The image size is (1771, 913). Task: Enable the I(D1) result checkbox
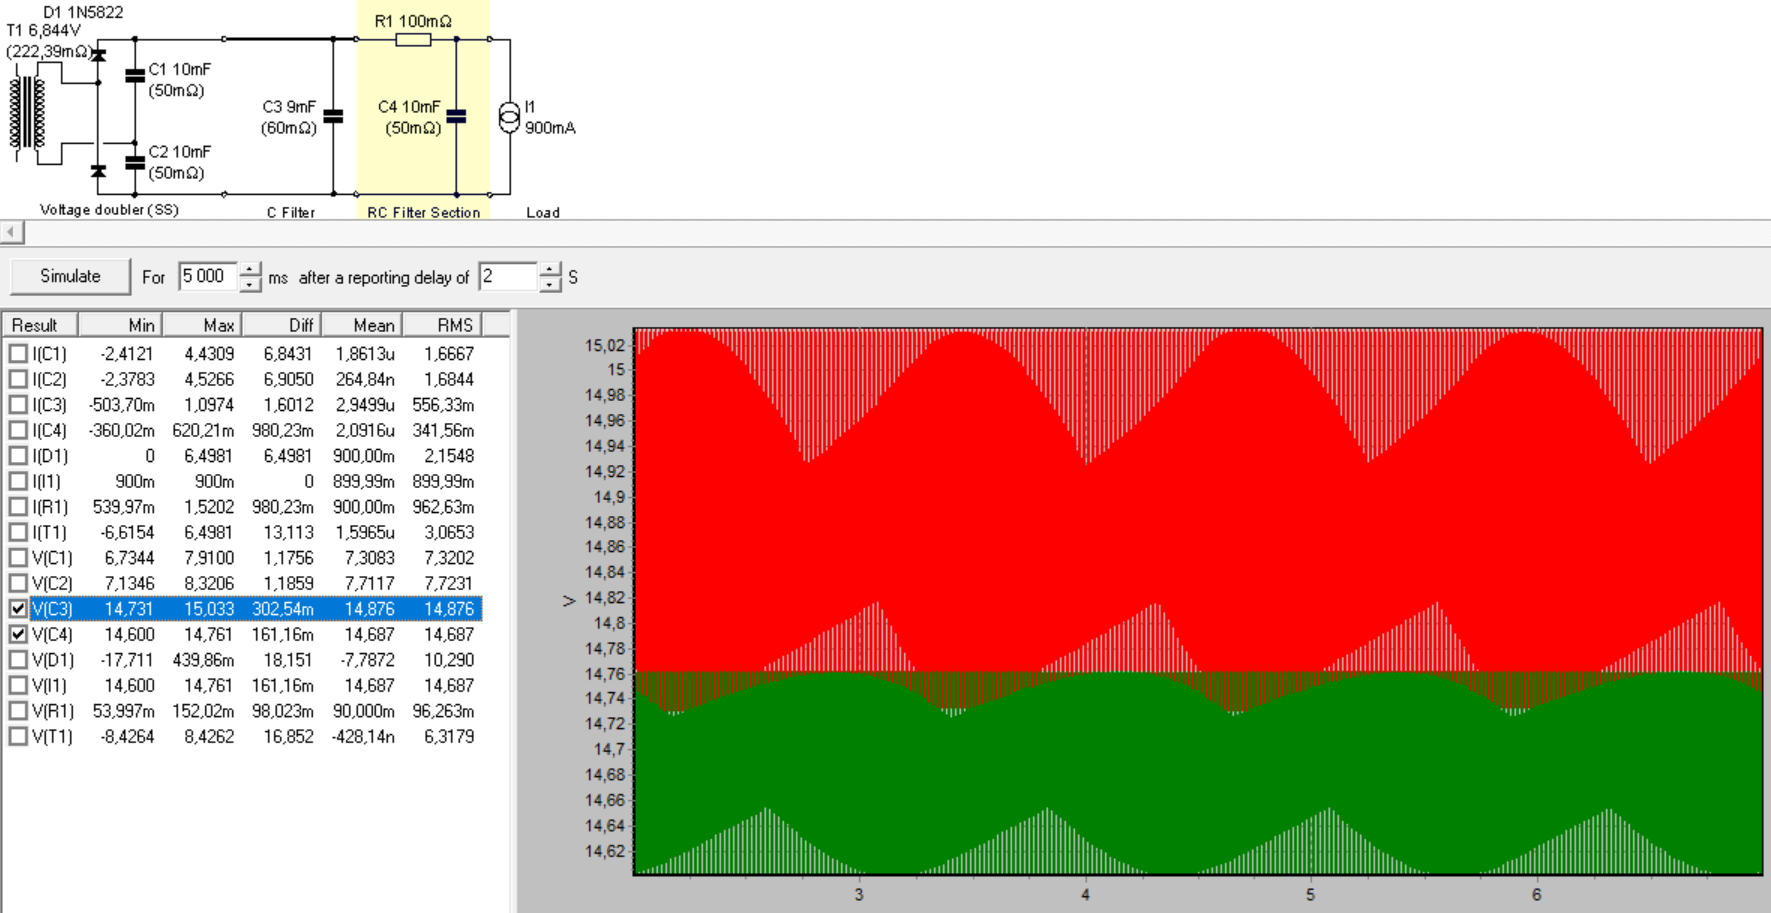click(x=18, y=456)
